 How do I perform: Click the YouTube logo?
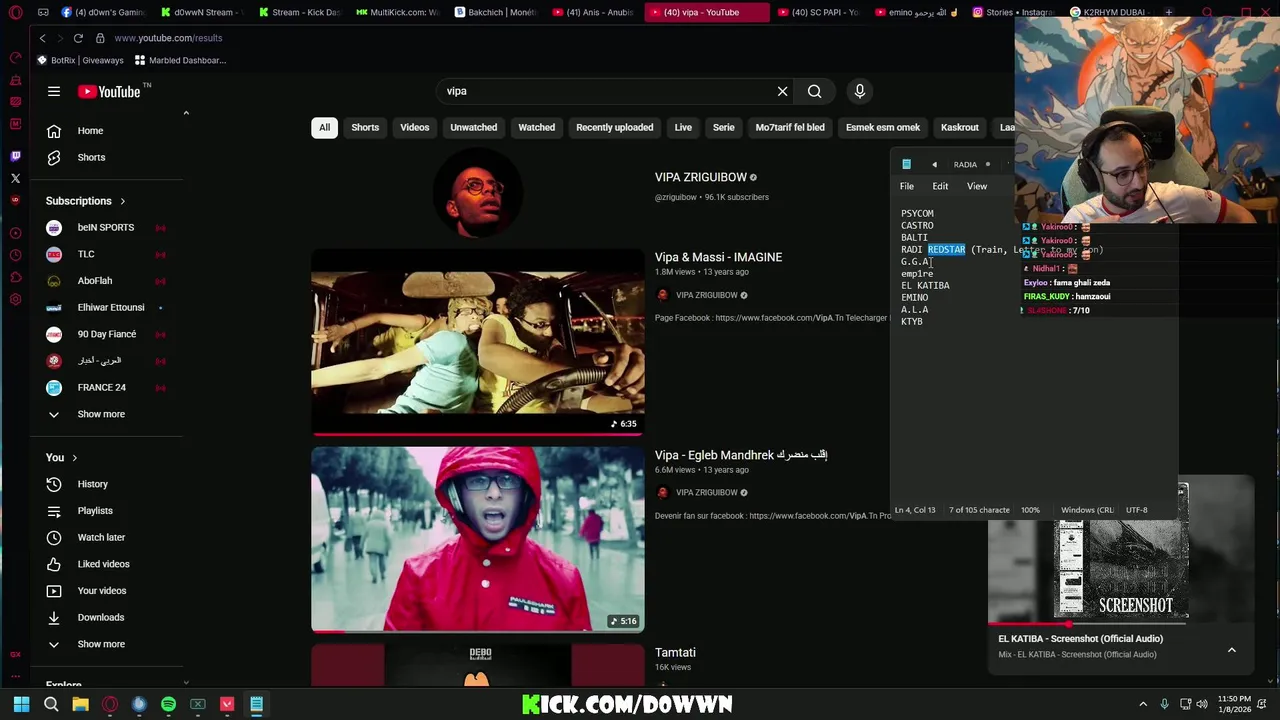point(109,92)
